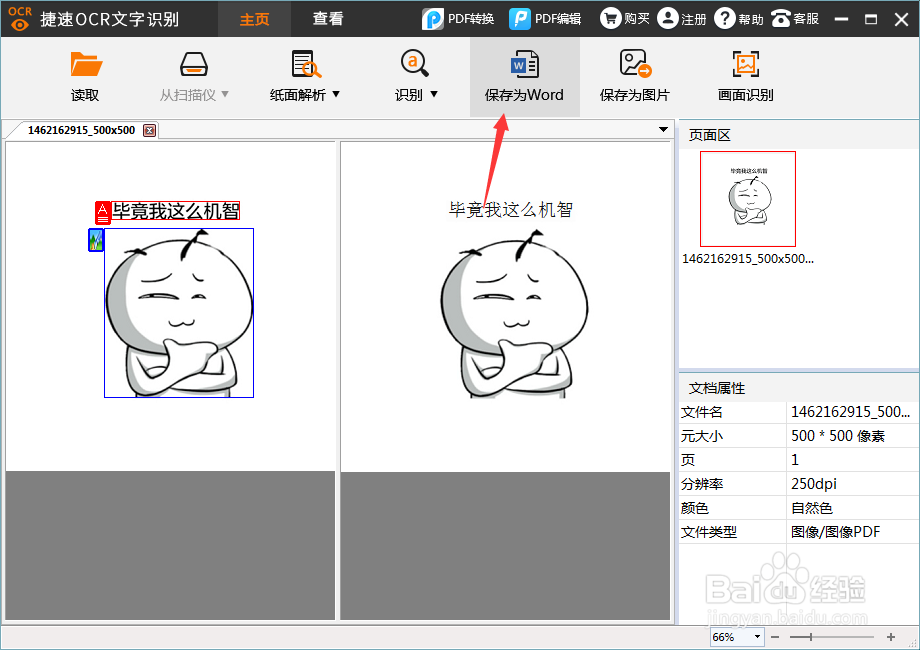Switch to the 主页 tab
This screenshot has width=920, height=650.
point(254,18)
